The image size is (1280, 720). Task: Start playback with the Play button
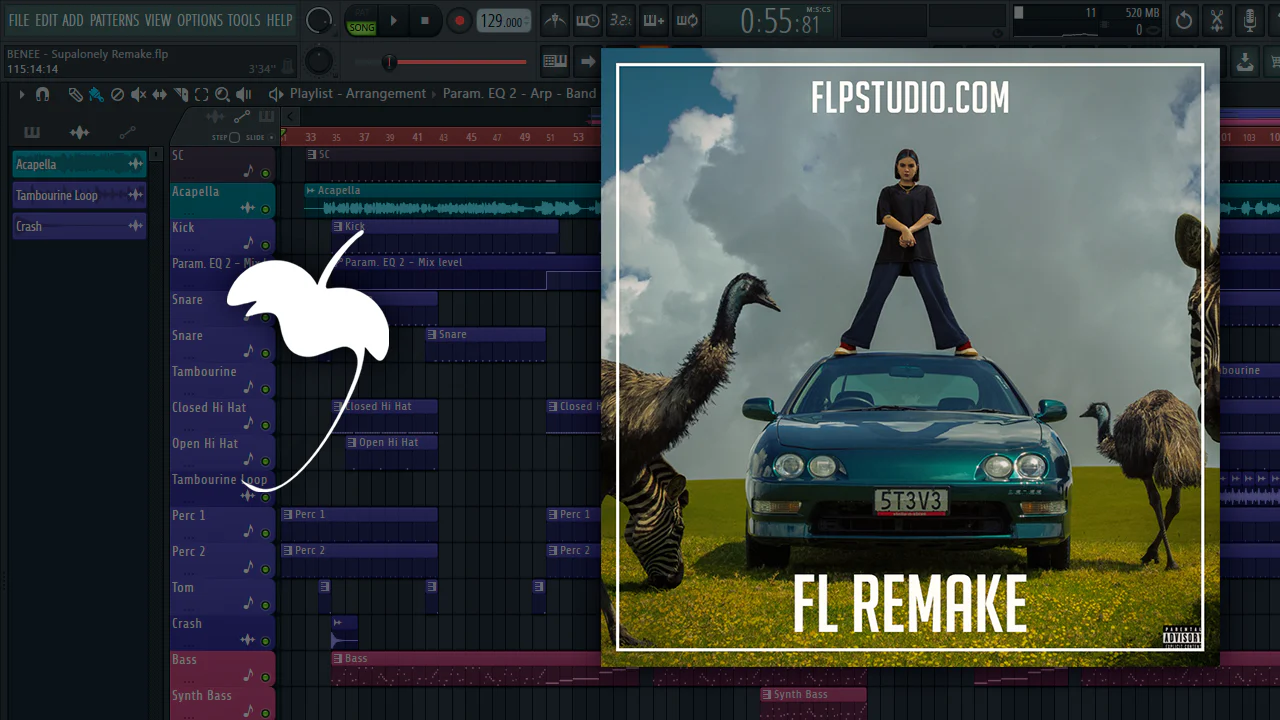tap(393, 20)
